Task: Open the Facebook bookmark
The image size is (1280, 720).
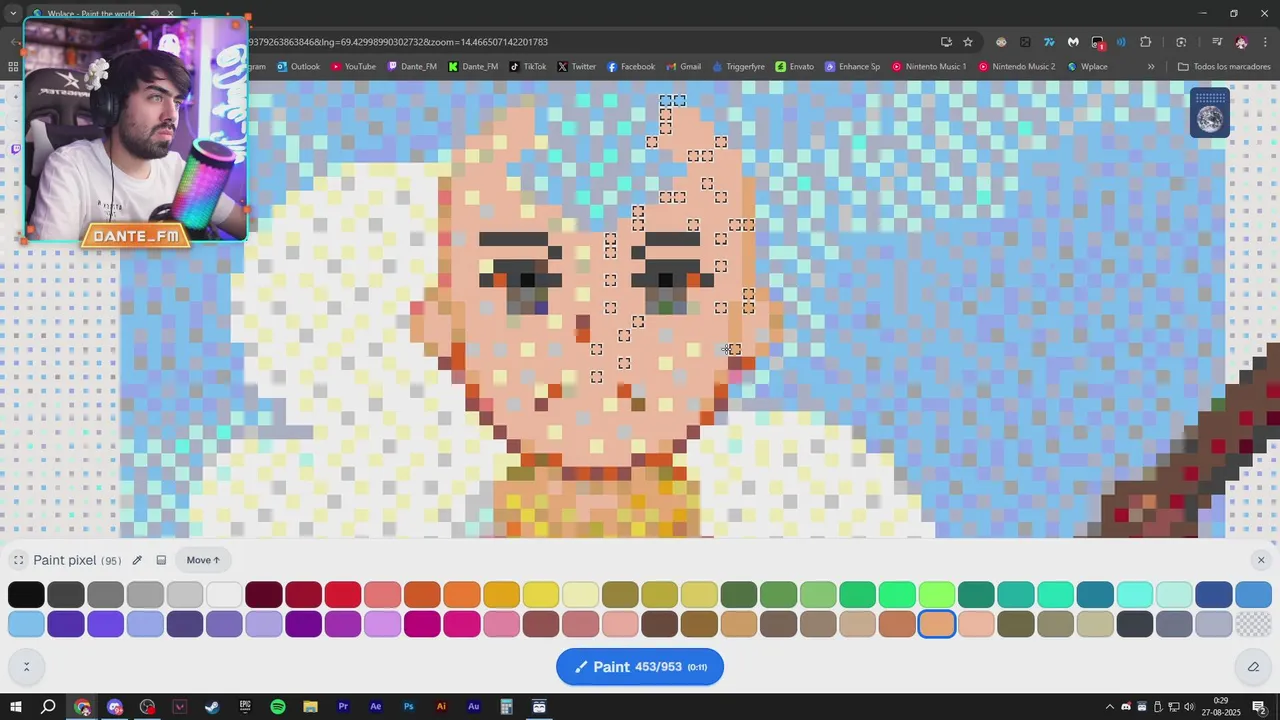Action: point(631,67)
